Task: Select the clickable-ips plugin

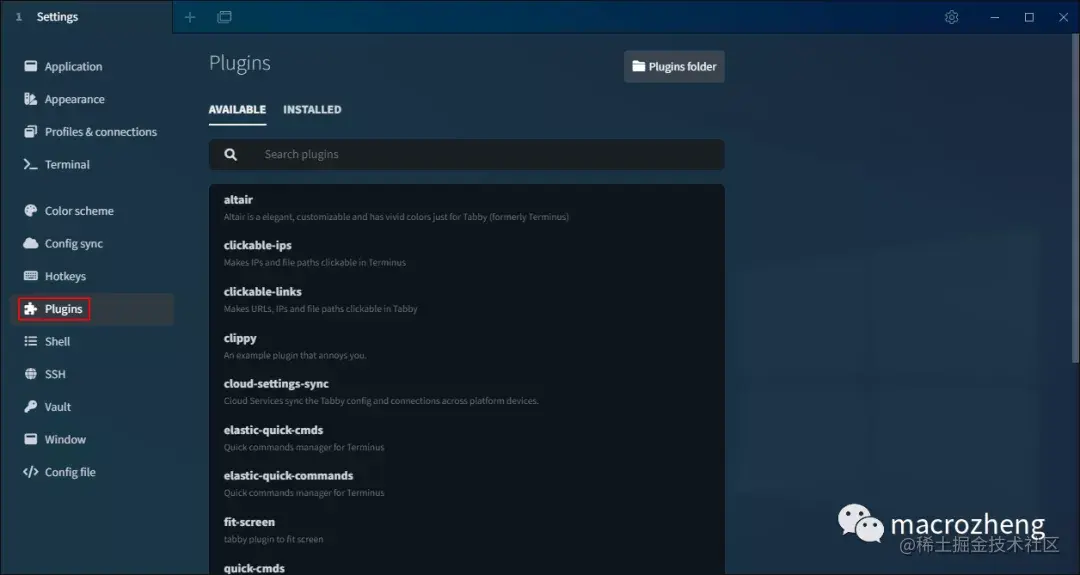Action: 467,253
